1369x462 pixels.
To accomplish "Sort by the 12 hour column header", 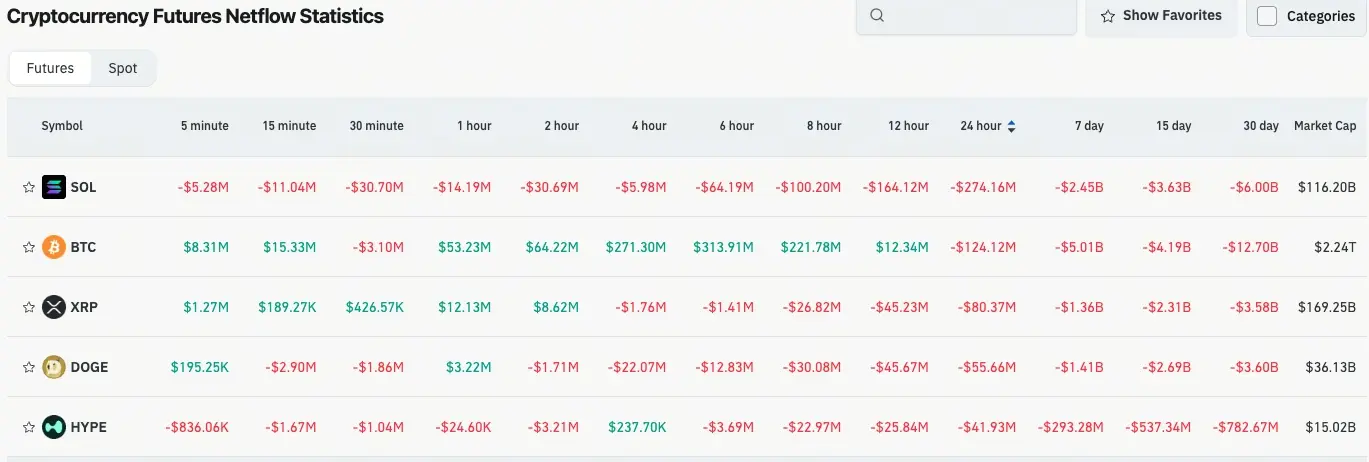I will point(908,126).
